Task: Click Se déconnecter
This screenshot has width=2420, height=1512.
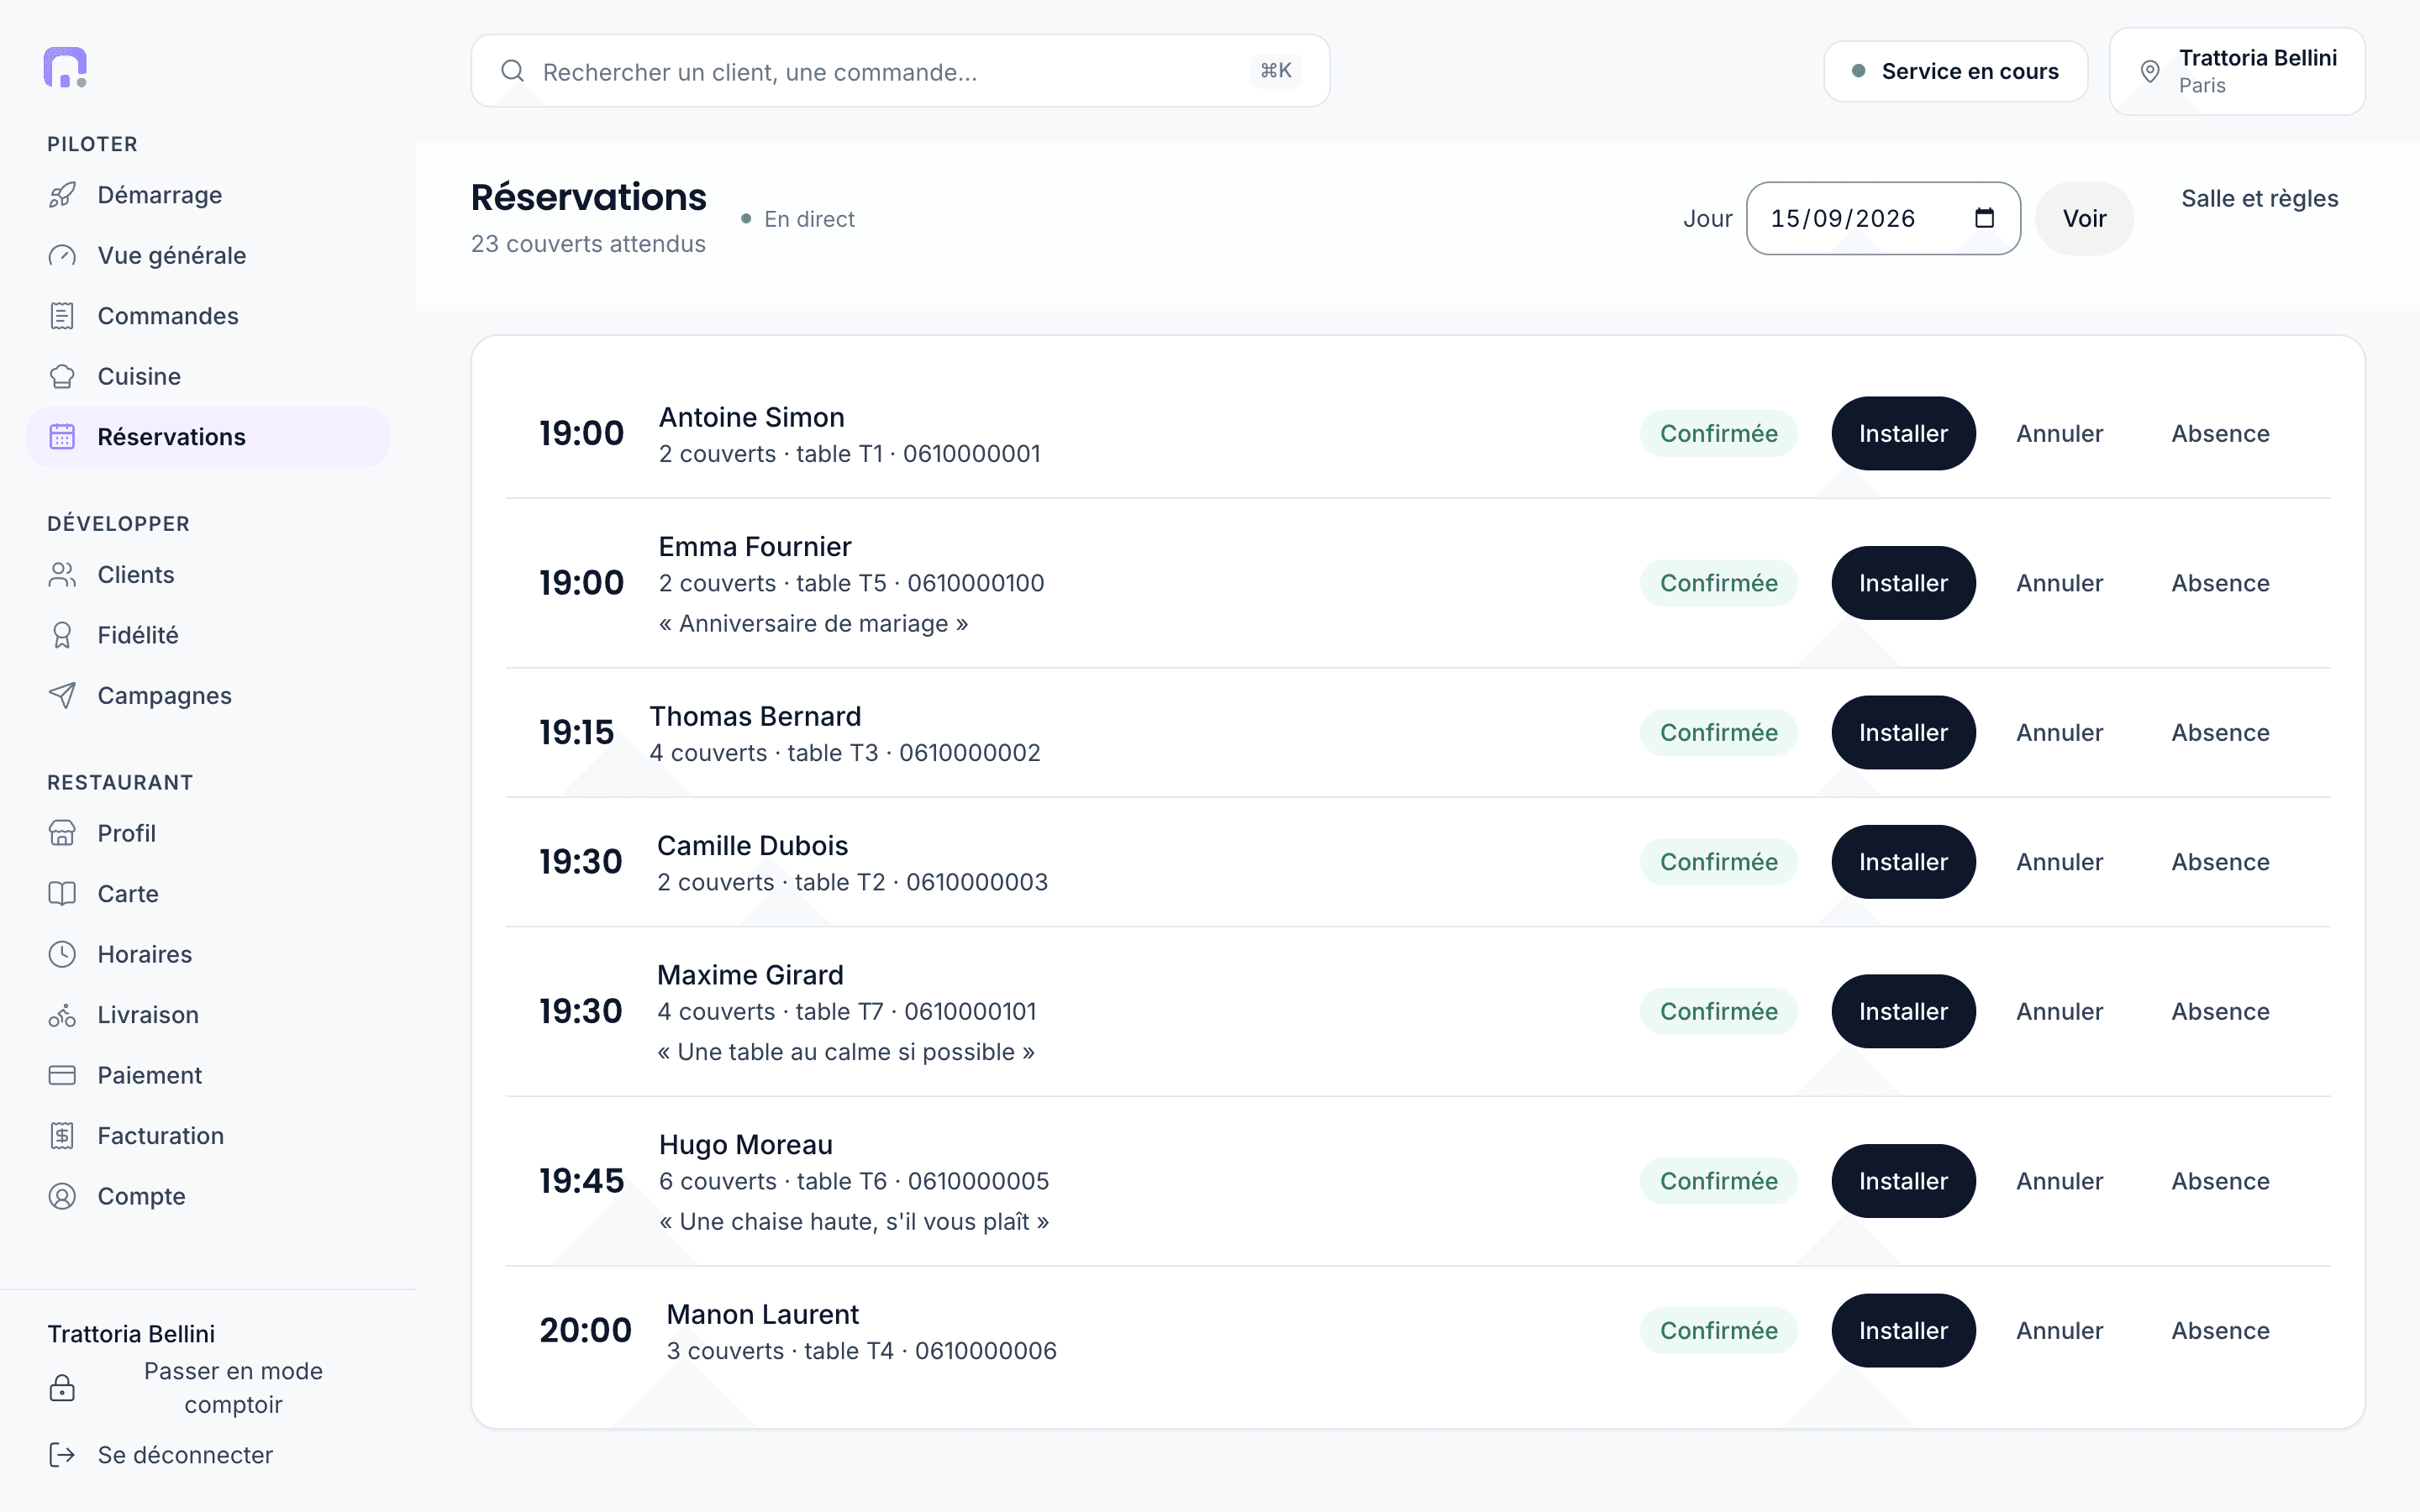Action: 208,1455
